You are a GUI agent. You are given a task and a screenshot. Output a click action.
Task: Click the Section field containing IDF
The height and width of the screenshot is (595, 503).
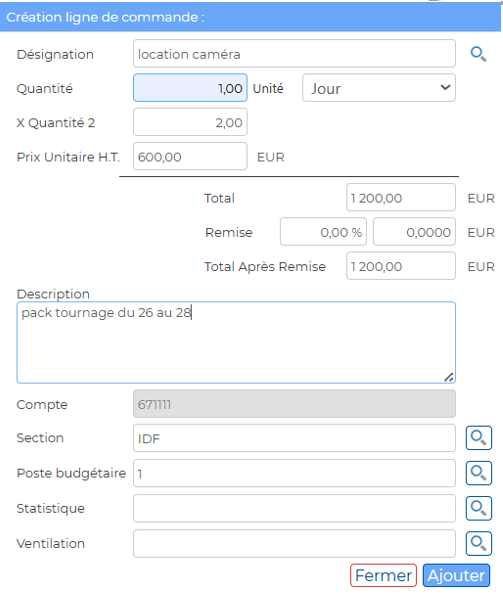294,438
